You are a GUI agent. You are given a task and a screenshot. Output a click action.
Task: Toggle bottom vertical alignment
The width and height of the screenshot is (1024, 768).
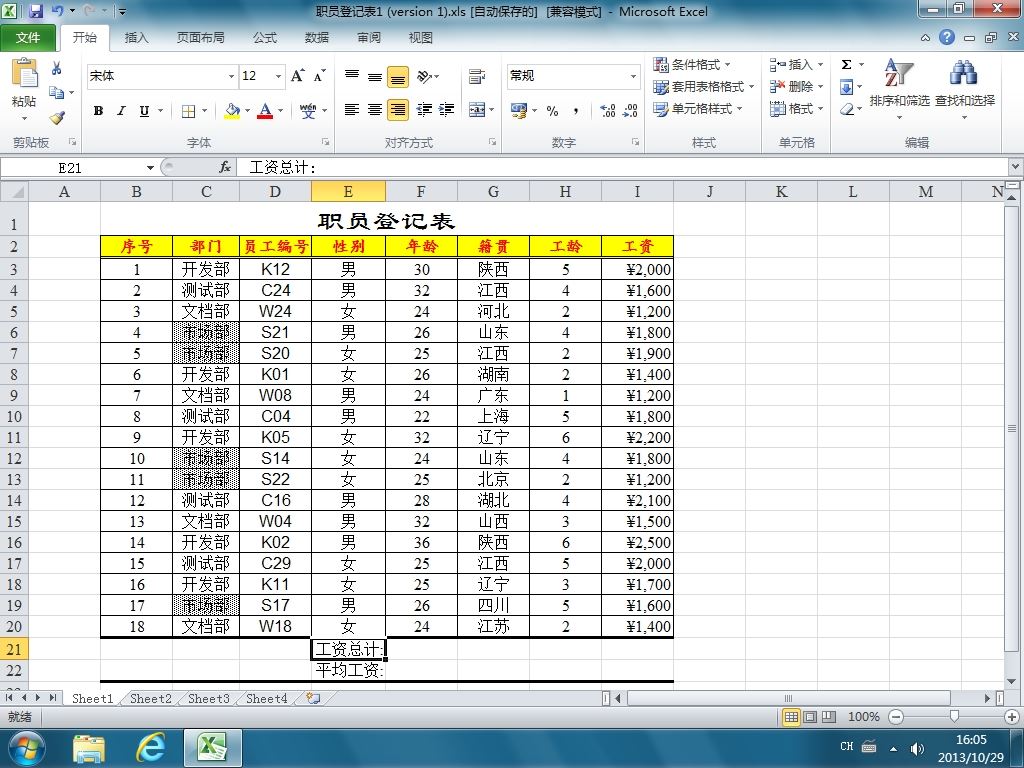[x=398, y=76]
